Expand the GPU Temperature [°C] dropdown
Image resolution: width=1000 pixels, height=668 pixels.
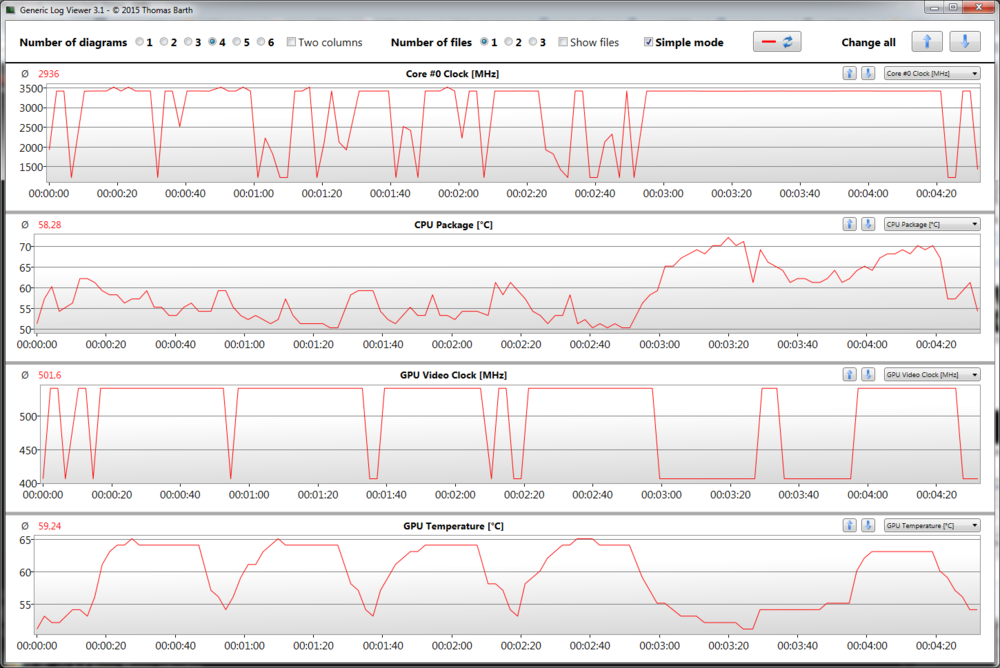click(931, 525)
